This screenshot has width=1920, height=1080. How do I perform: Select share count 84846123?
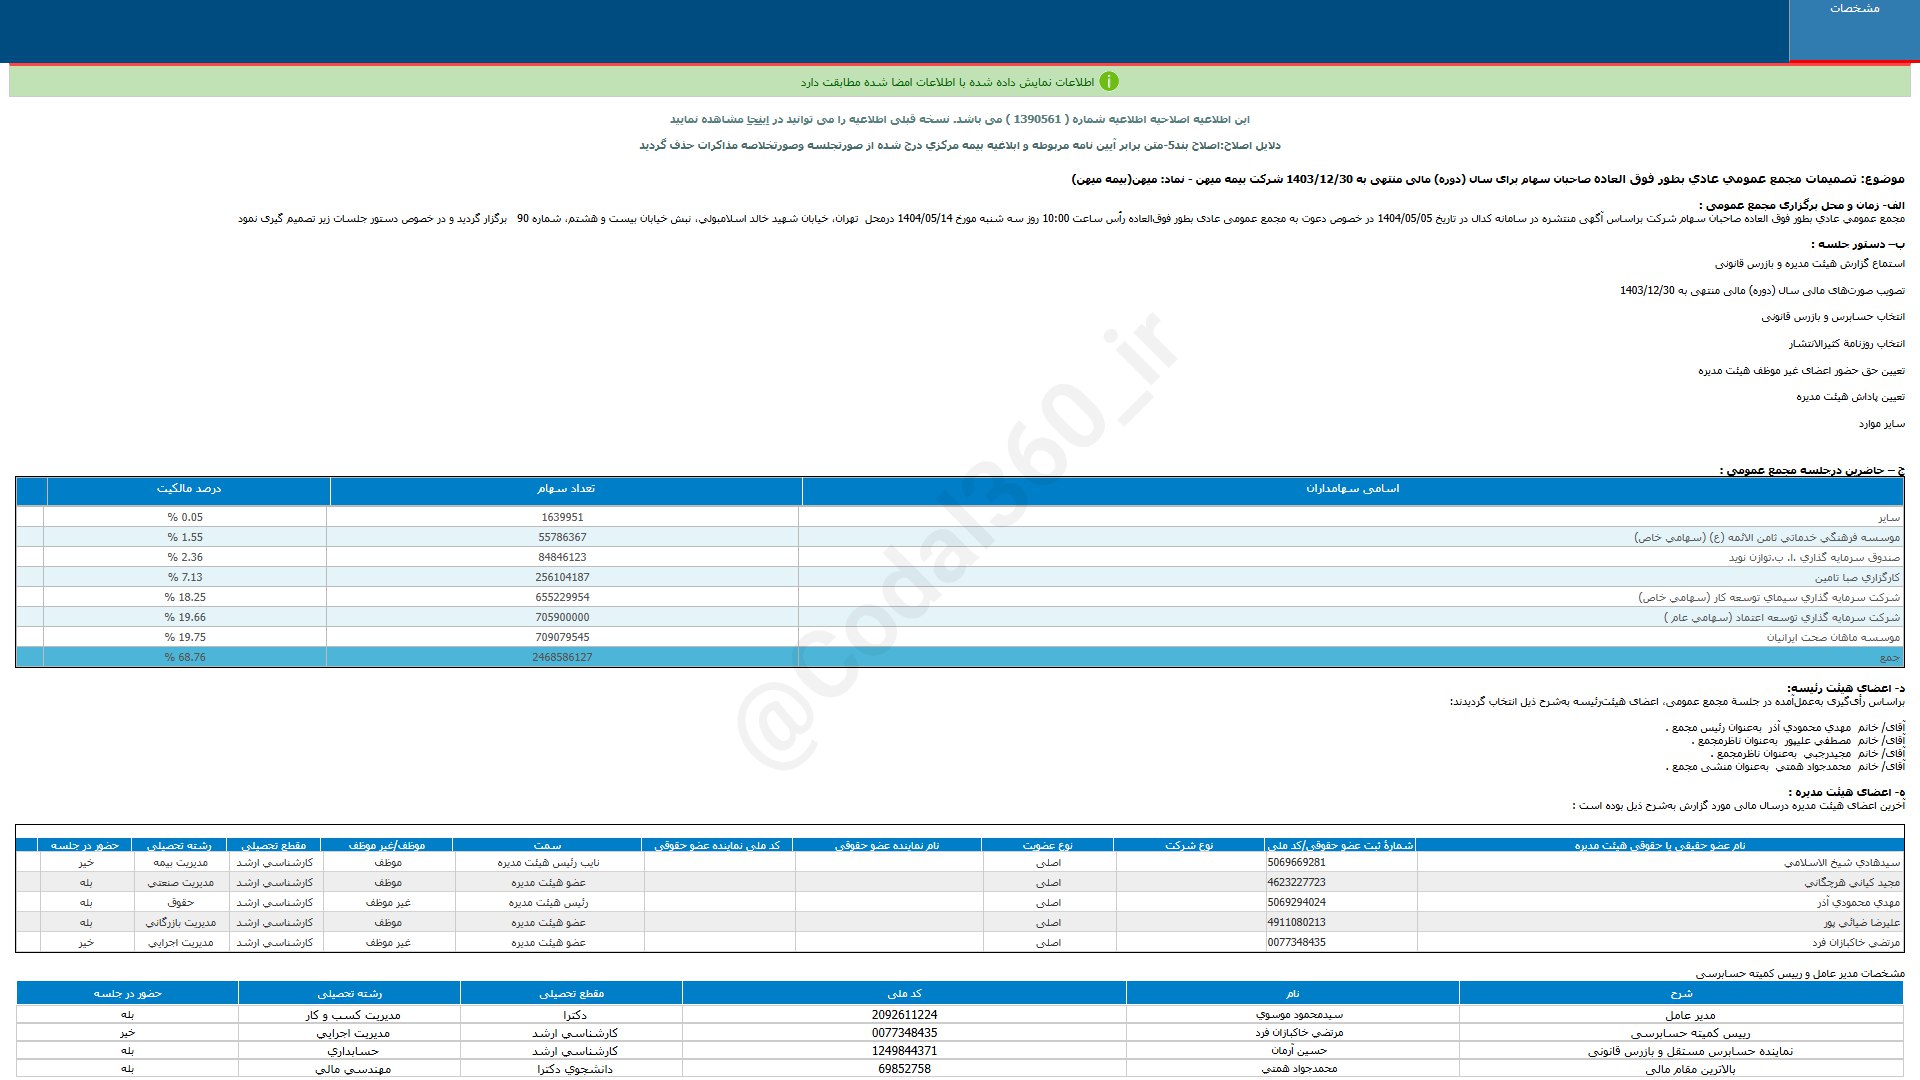coord(562,558)
